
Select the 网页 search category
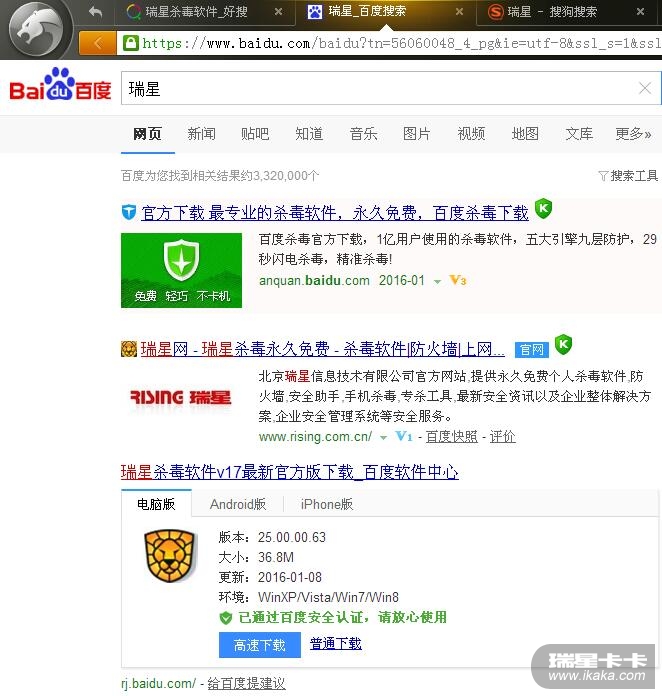(x=147, y=134)
